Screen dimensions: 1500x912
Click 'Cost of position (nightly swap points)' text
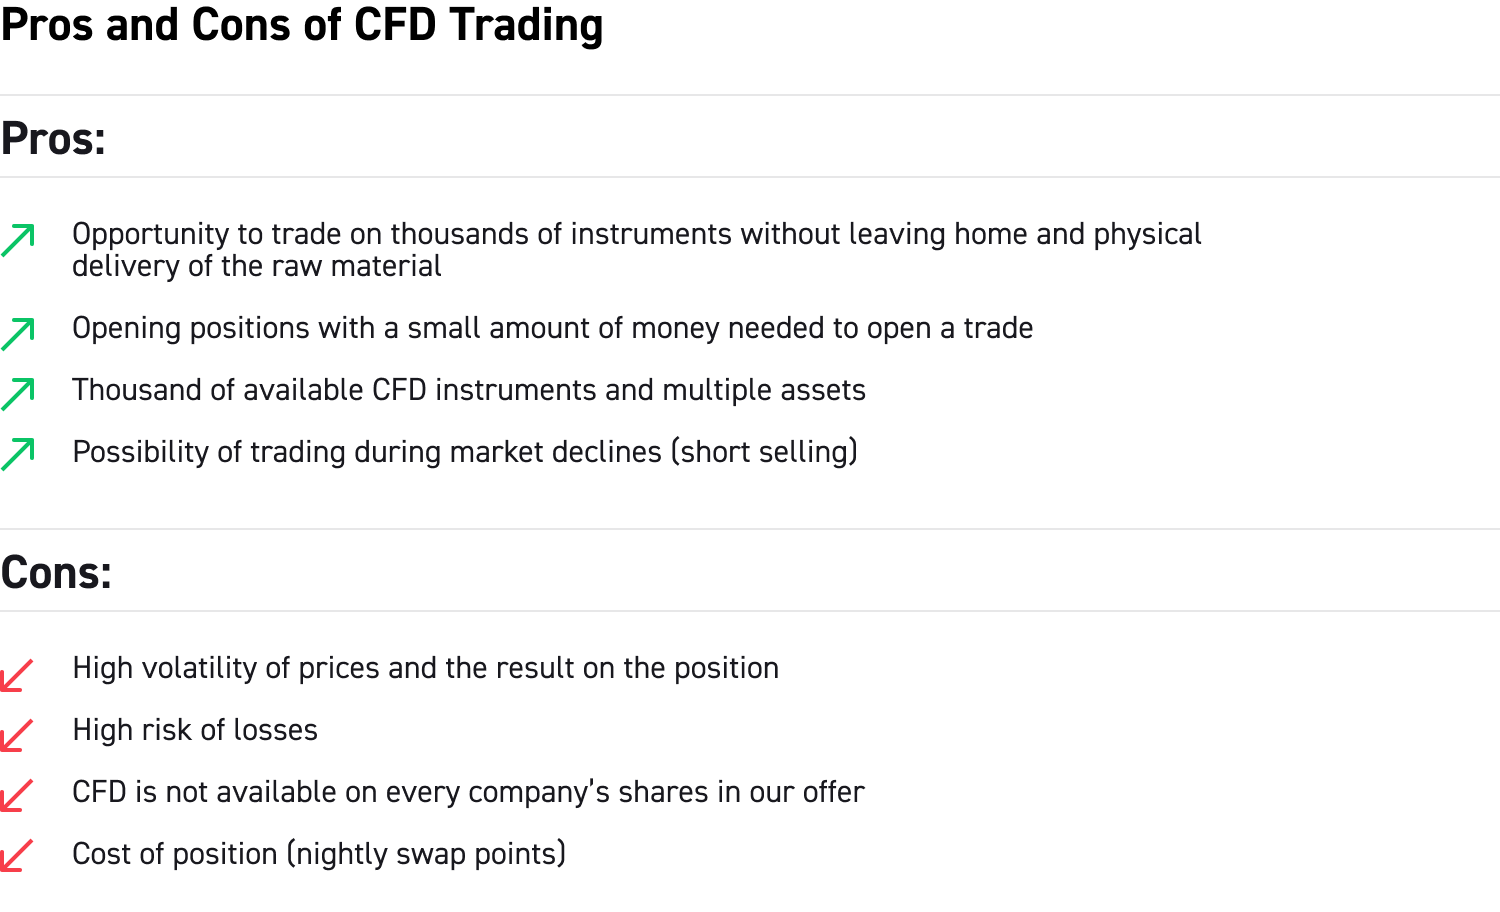tap(319, 854)
